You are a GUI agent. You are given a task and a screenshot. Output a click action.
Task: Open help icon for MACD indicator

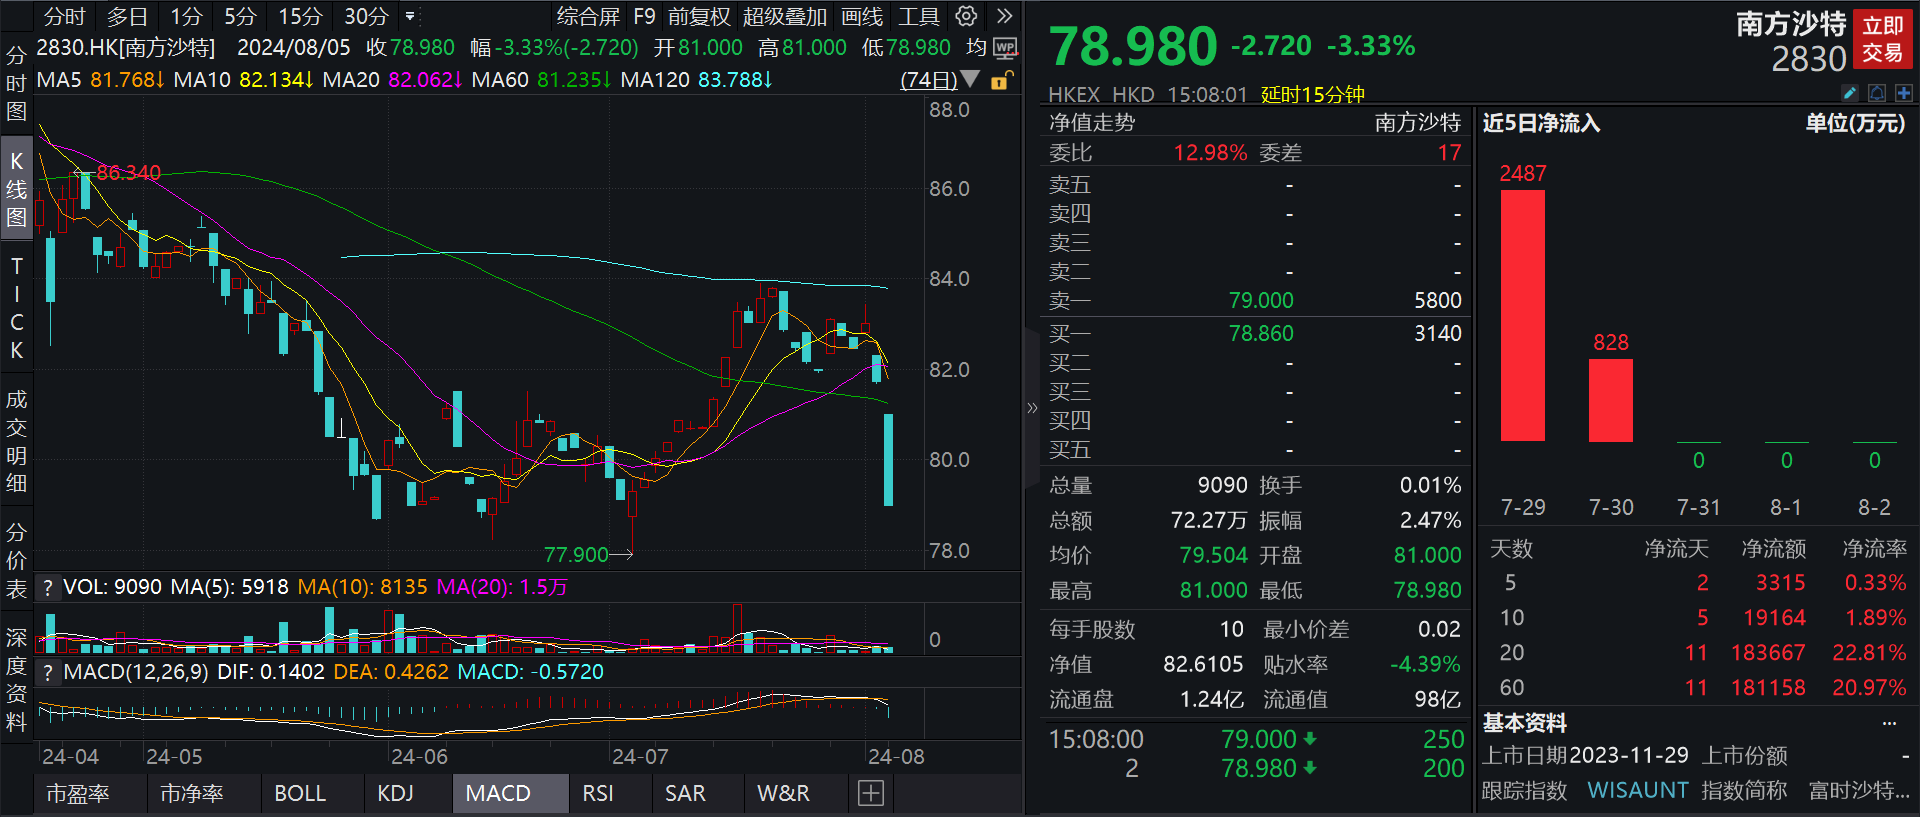click(47, 672)
